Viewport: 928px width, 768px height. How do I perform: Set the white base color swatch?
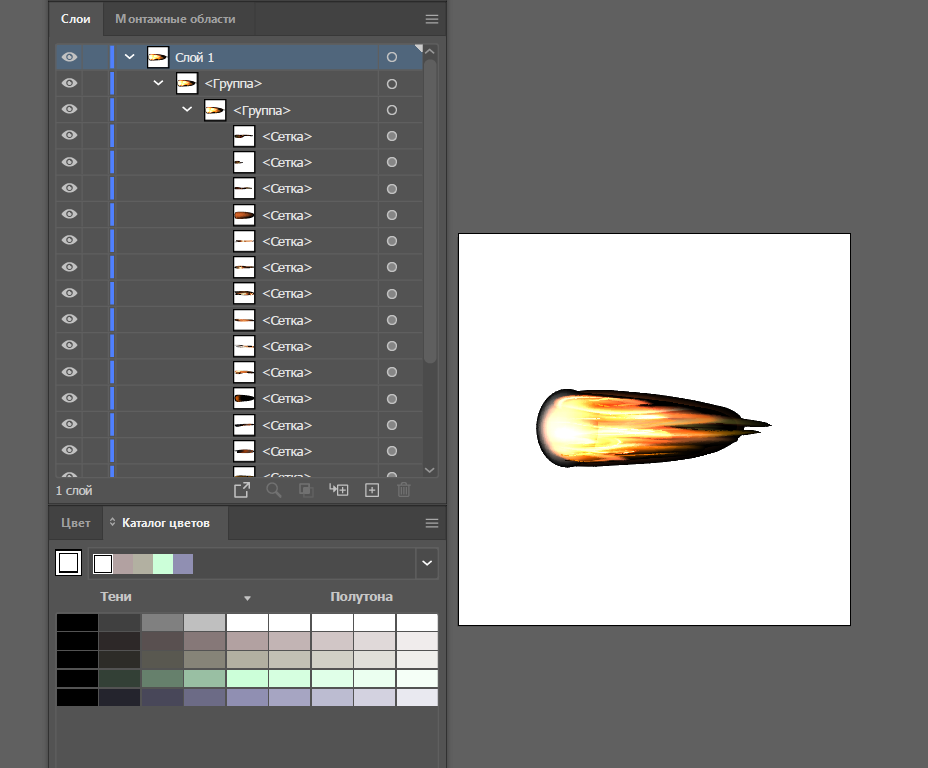click(x=68, y=563)
